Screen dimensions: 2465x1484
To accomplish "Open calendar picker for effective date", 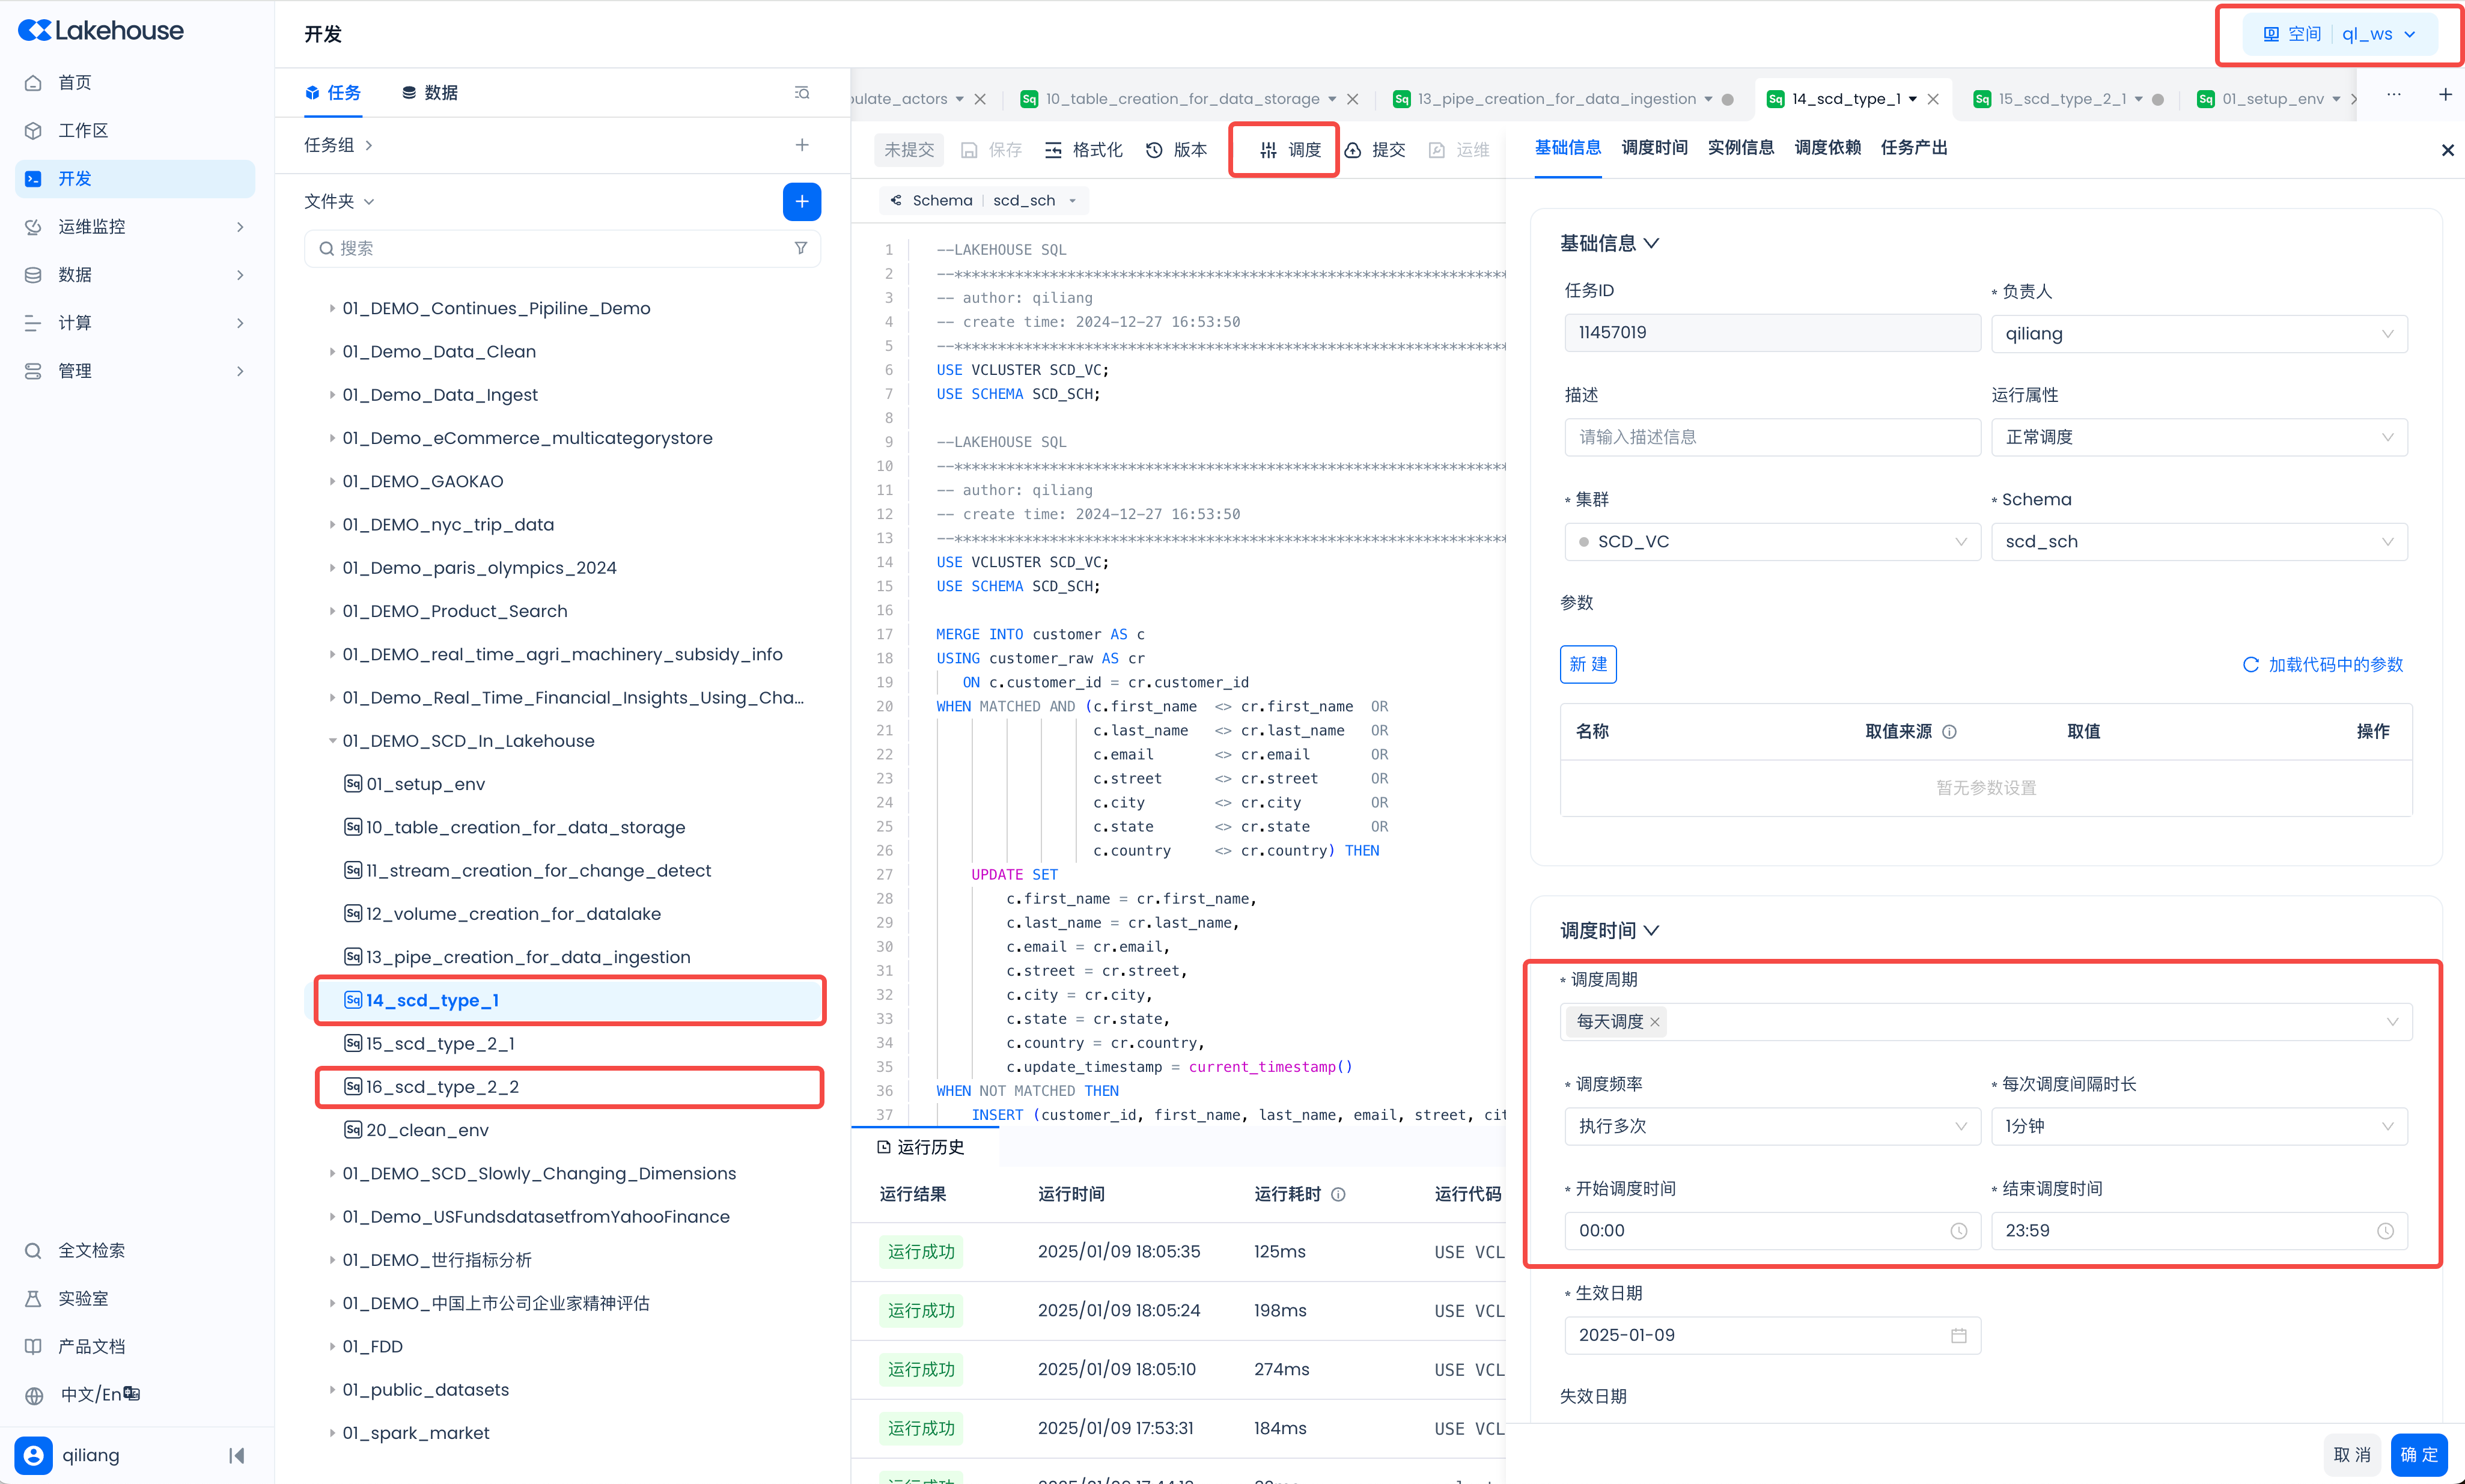I will click(x=1958, y=1335).
